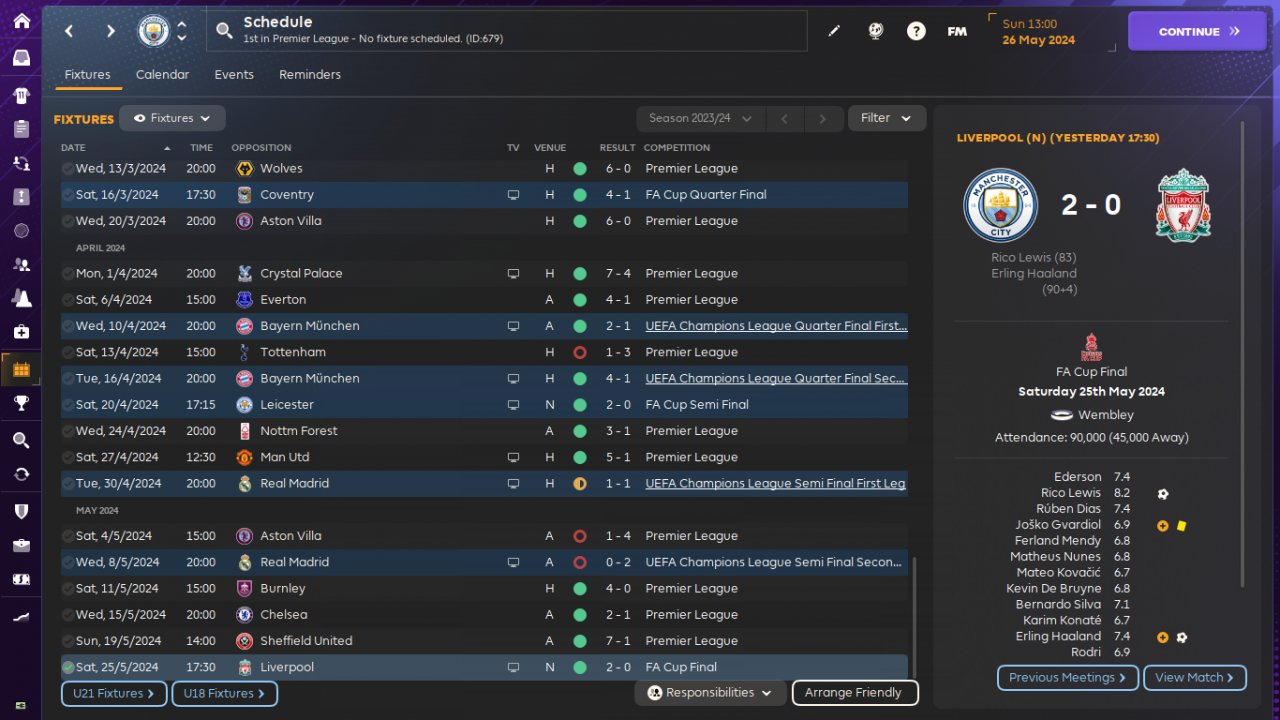Click the Coventry club badge in the fixtures list
Screen dimensions: 1280x720
click(244, 195)
